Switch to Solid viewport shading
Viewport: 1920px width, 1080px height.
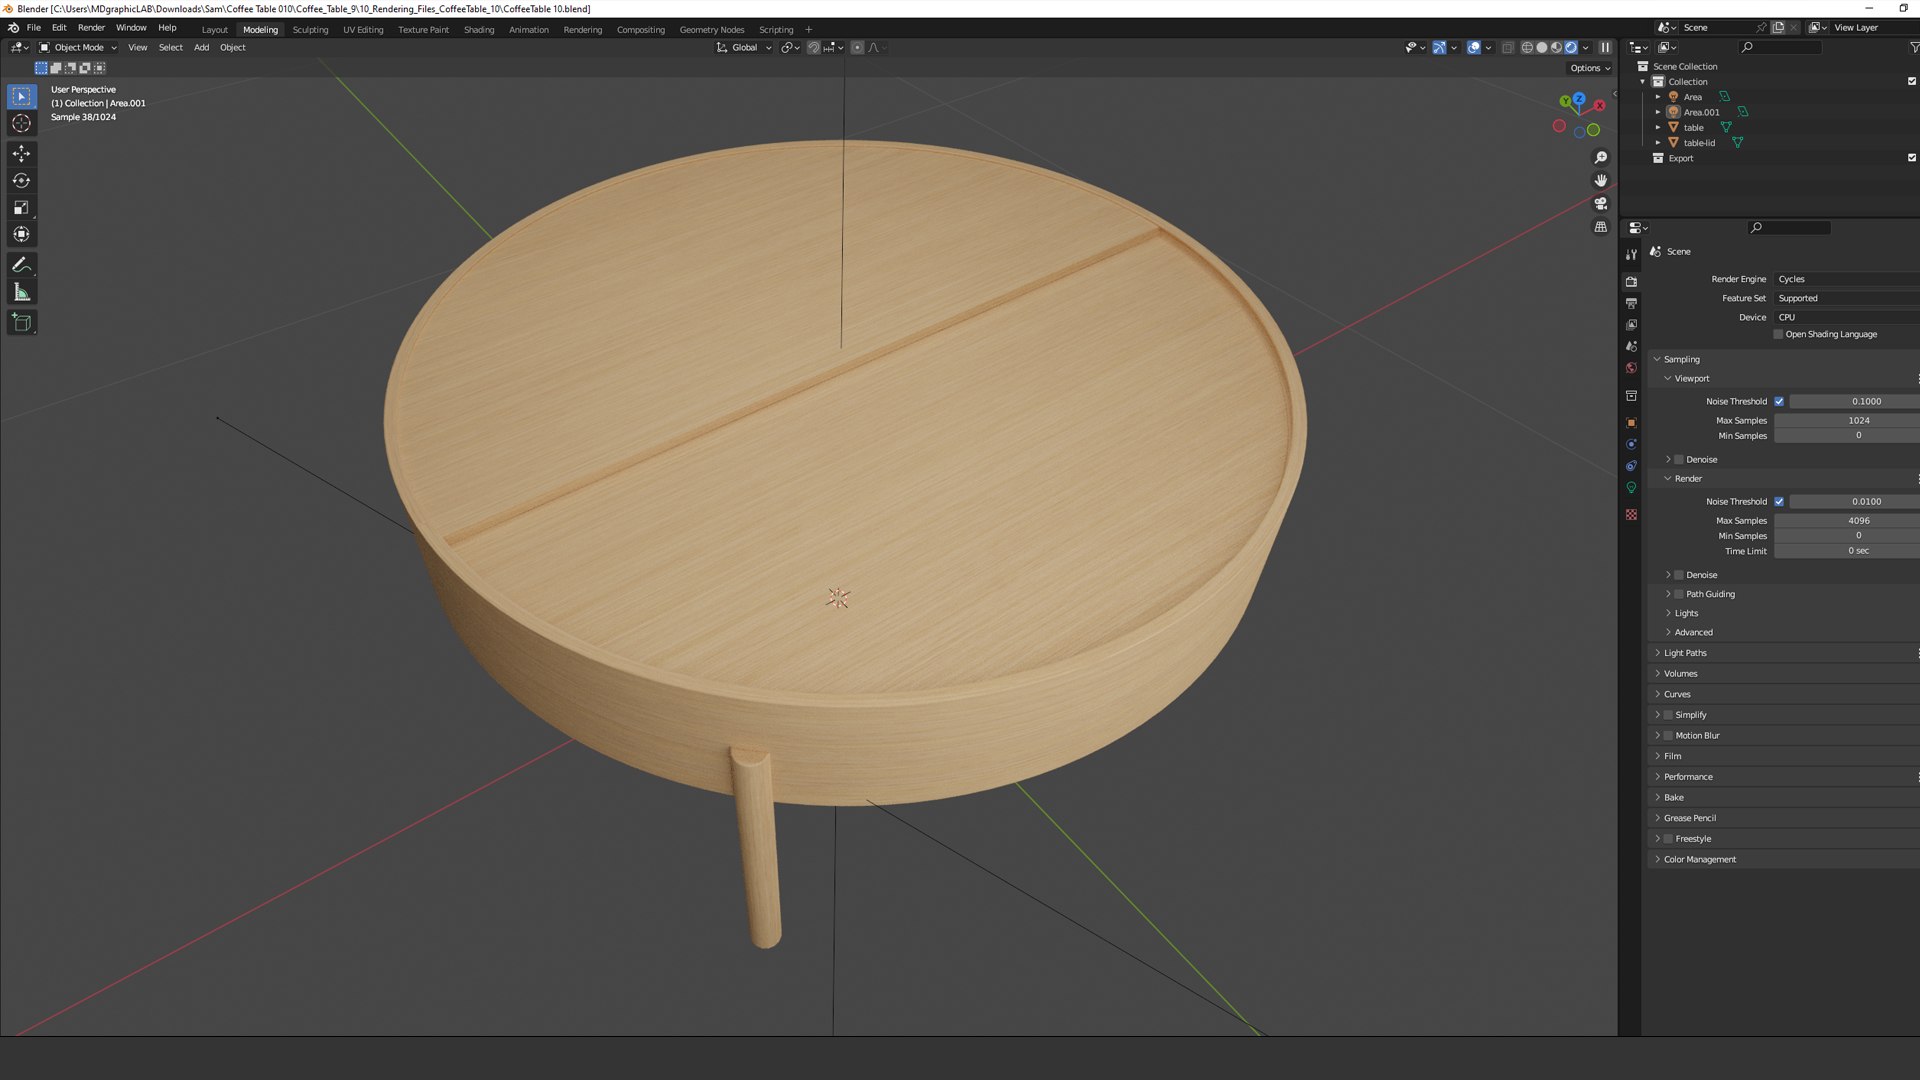[x=1541, y=47]
